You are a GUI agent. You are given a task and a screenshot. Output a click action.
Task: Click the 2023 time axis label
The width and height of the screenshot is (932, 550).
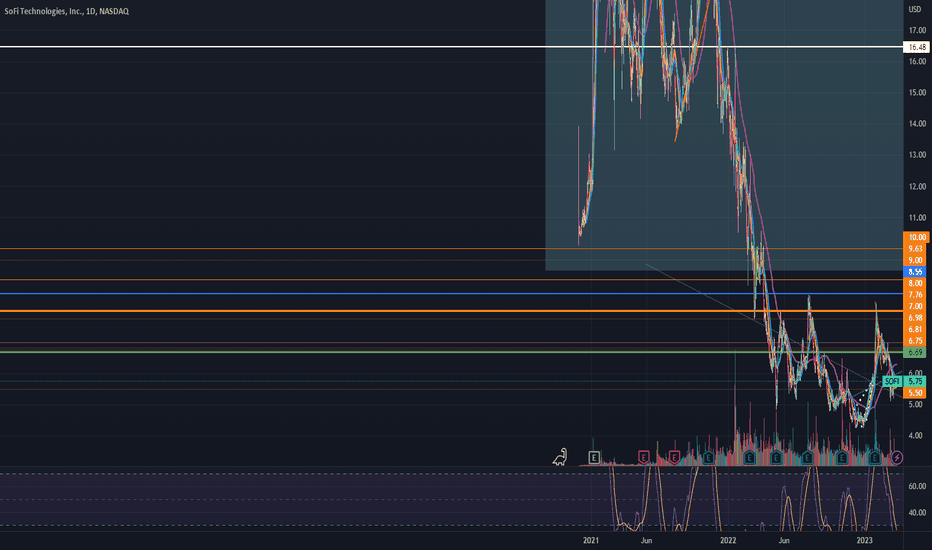864,540
